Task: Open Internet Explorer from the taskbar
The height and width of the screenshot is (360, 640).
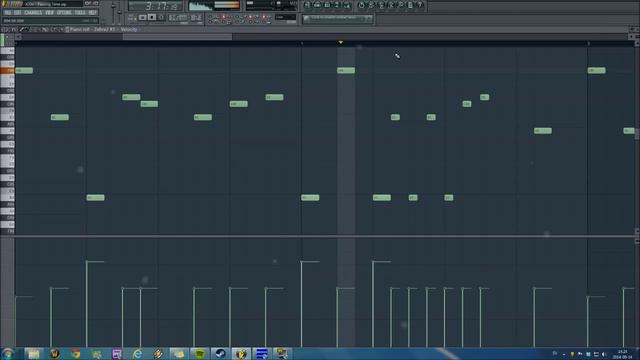Action: [138, 353]
